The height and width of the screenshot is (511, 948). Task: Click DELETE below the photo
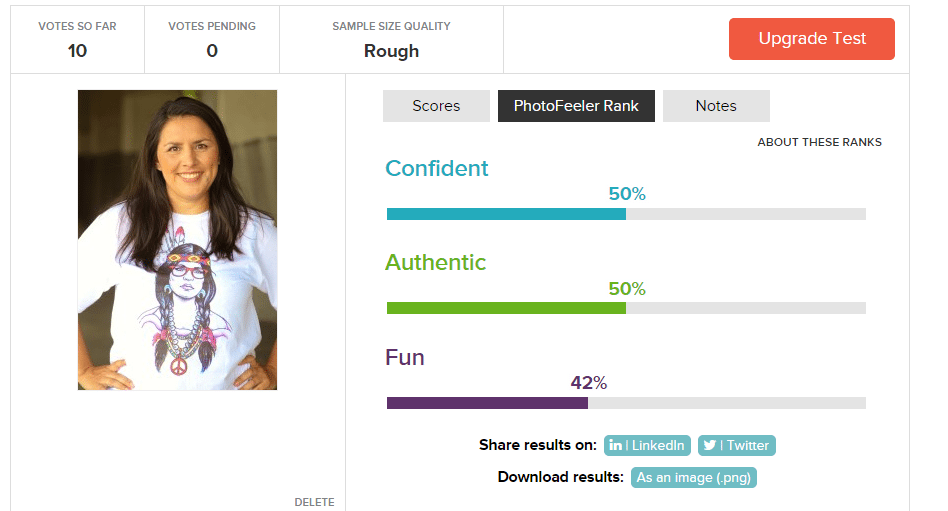(314, 502)
